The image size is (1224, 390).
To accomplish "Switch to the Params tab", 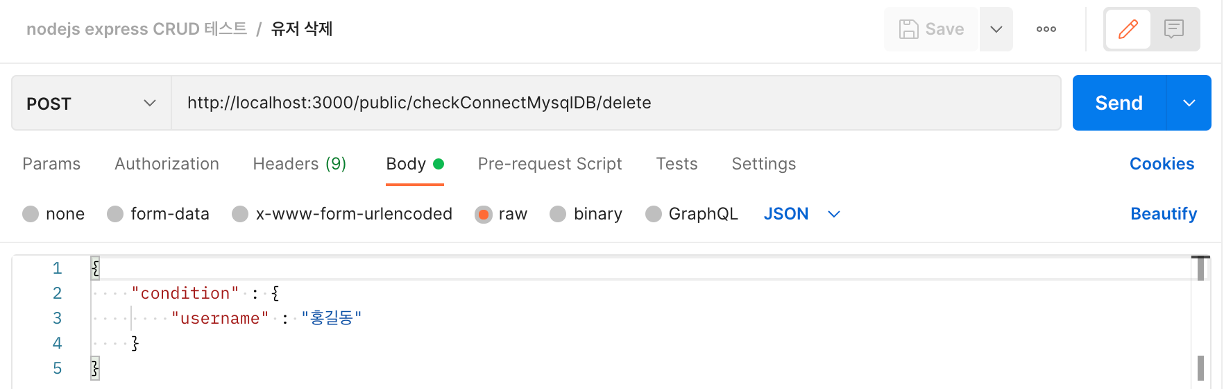I will pos(51,164).
